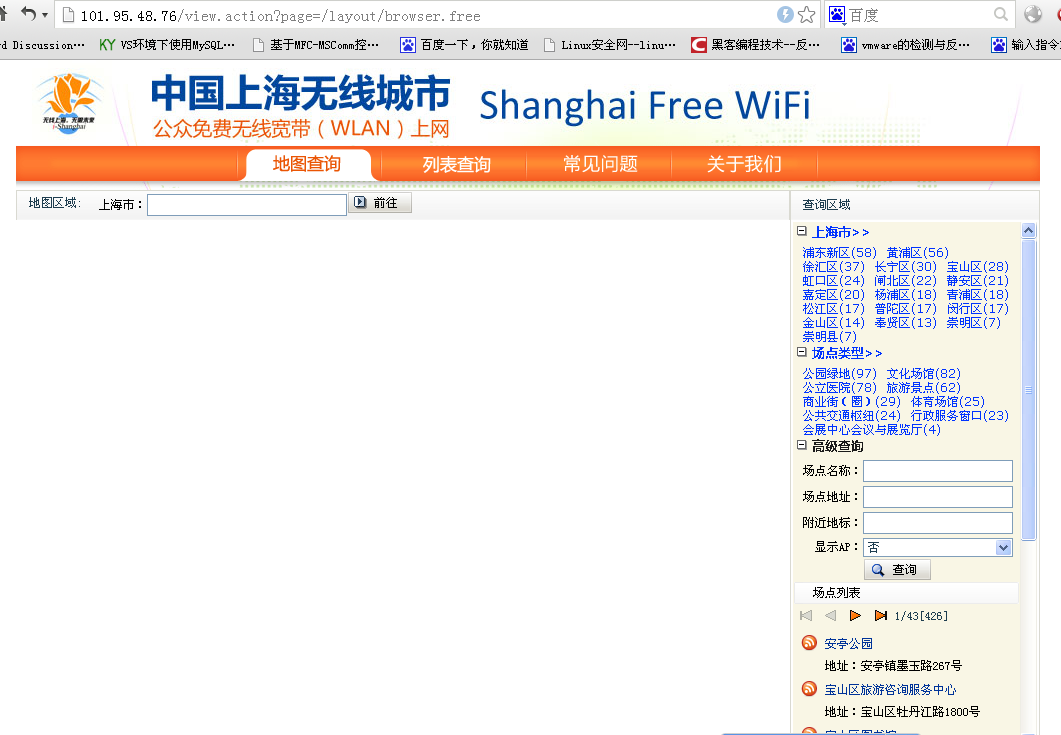Click the 场点地址 input field
This screenshot has height=735, width=1061.
click(938, 497)
